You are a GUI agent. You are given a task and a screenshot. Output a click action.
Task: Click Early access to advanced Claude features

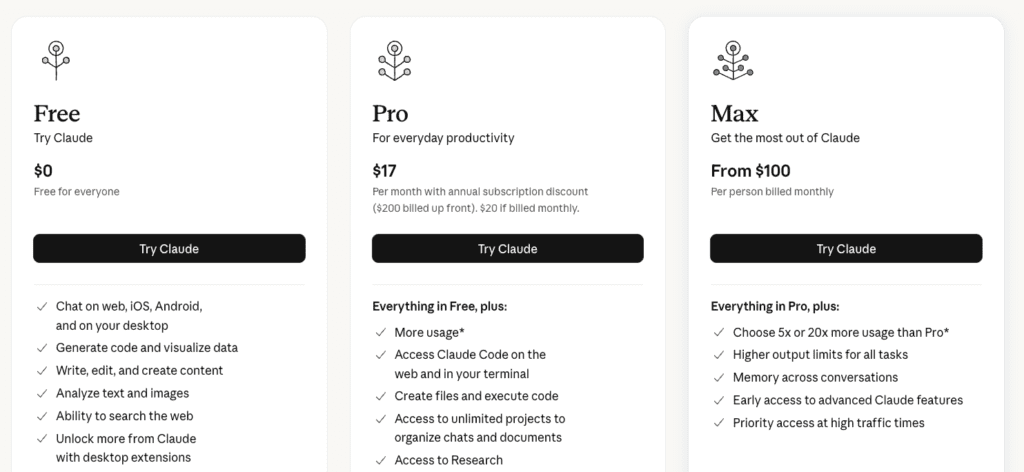[848, 400]
